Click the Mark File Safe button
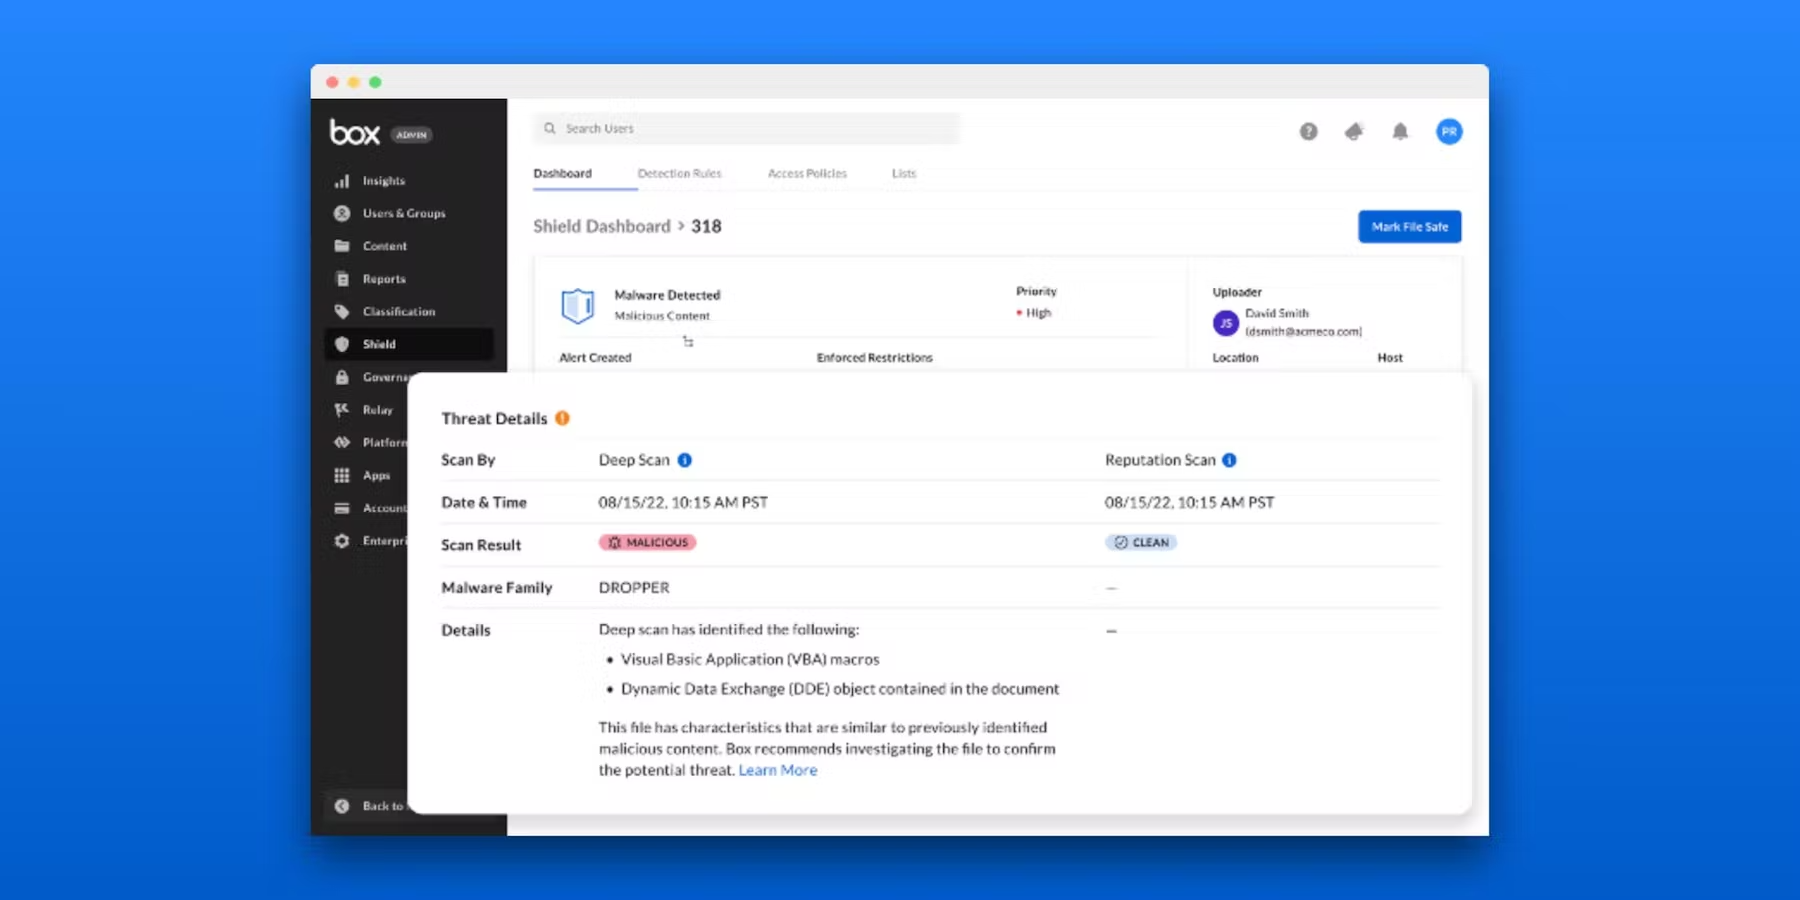This screenshot has height=900, width=1800. [1409, 226]
